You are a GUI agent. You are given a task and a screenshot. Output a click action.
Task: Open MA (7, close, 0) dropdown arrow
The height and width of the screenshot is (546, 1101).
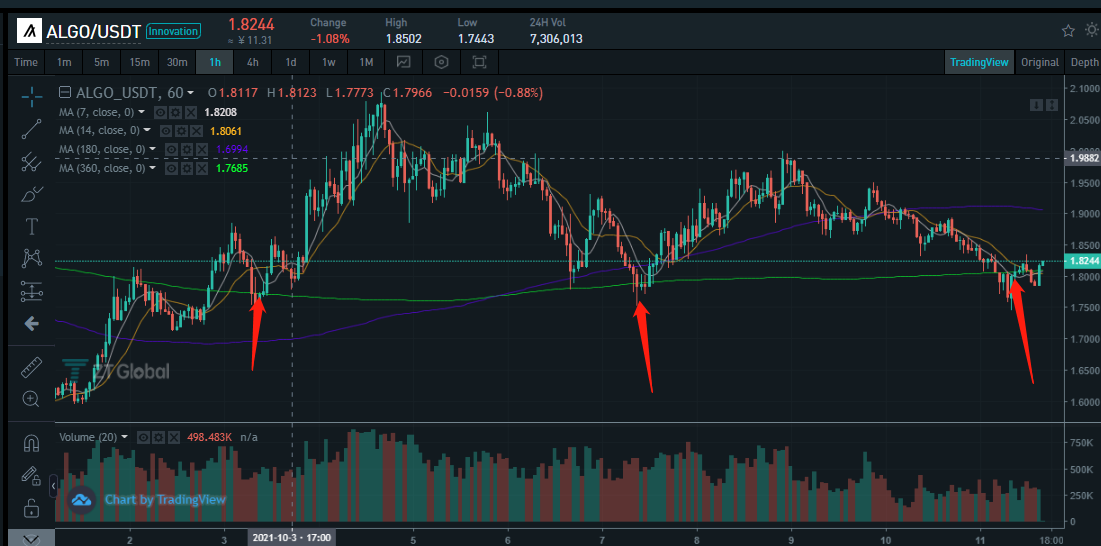142,112
